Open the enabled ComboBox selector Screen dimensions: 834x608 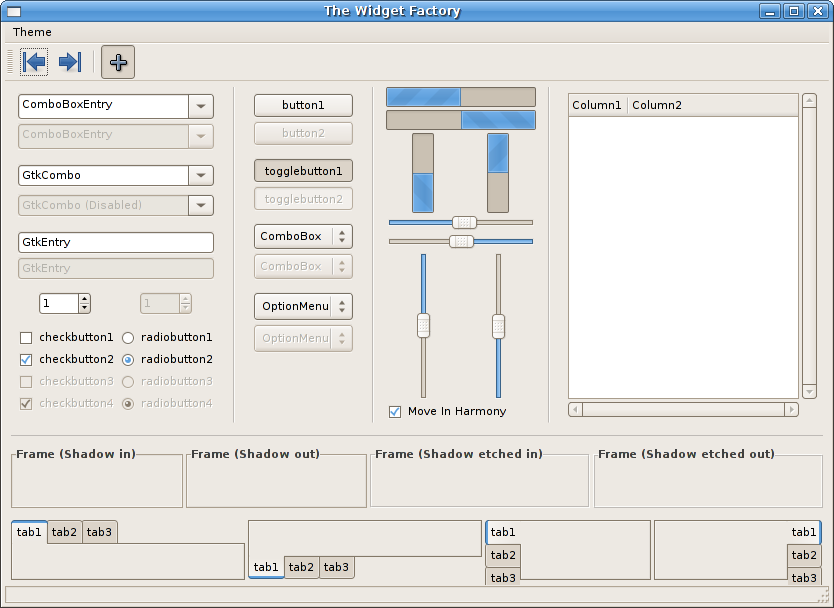[303, 236]
